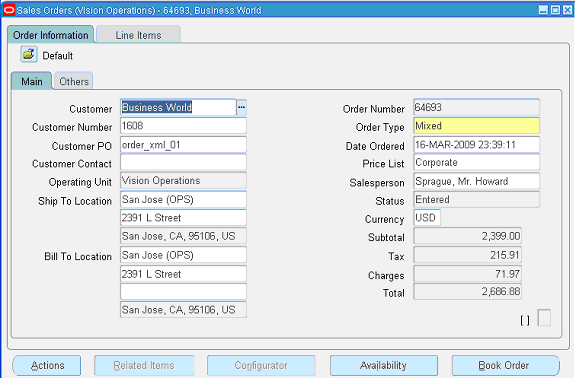Minimize the Sales Orders window
The image size is (575, 378).
coord(543,10)
